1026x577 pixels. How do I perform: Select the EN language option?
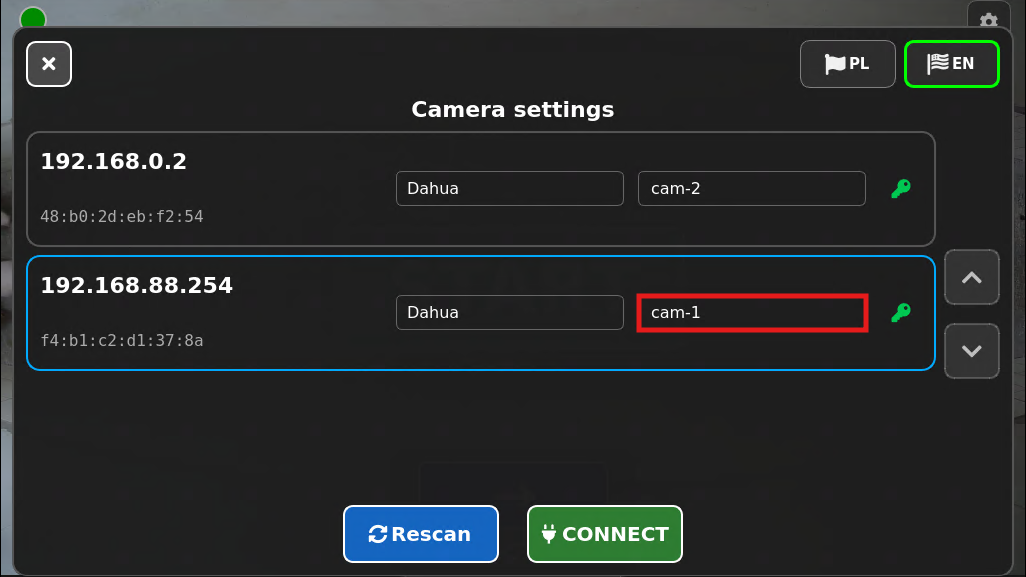point(951,64)
